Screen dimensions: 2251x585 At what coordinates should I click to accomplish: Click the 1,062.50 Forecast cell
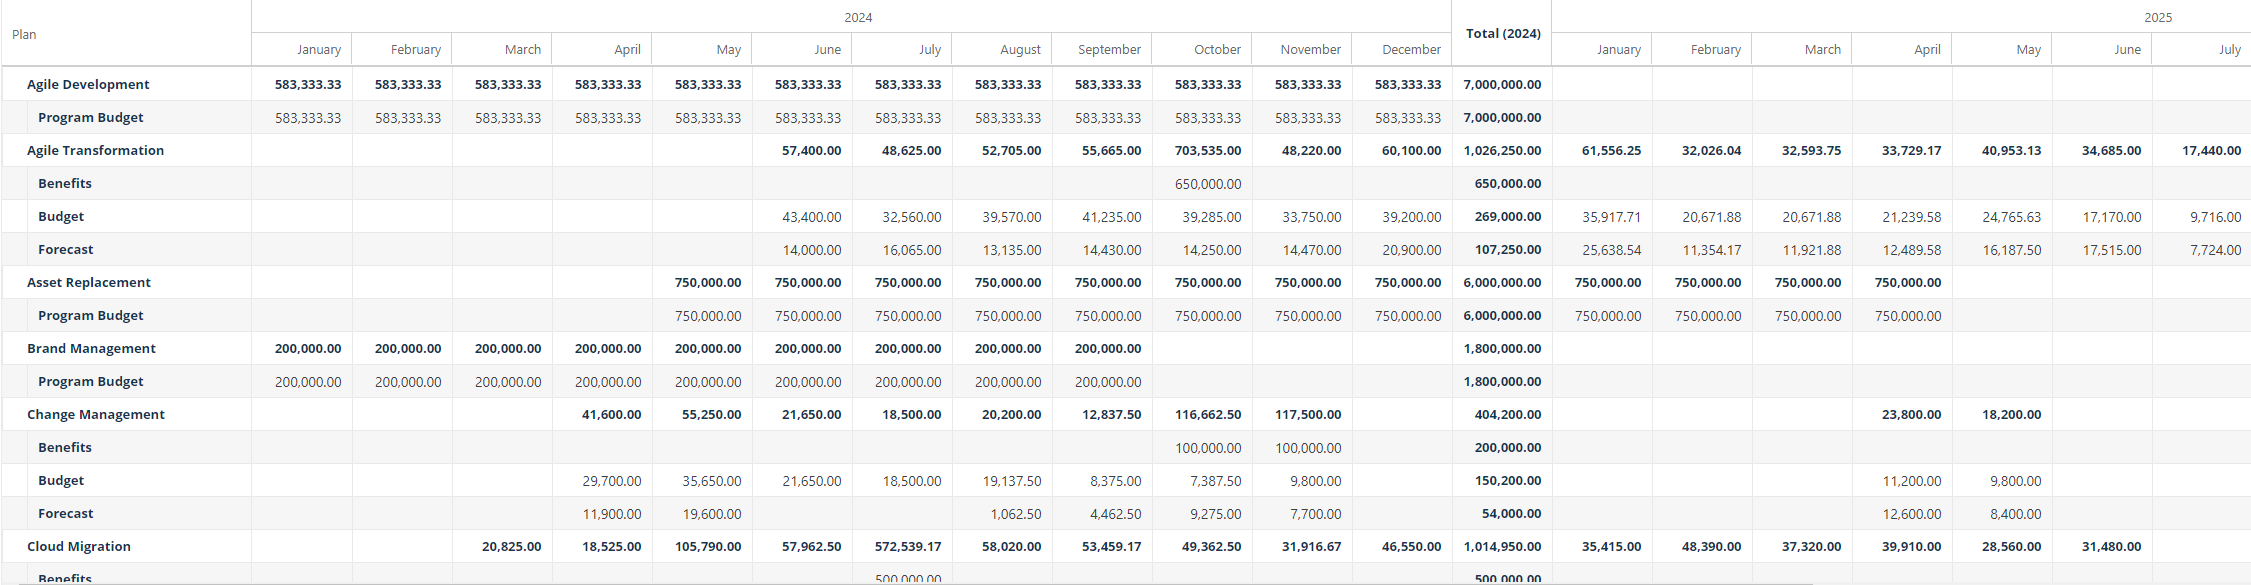pos(1015,513)
